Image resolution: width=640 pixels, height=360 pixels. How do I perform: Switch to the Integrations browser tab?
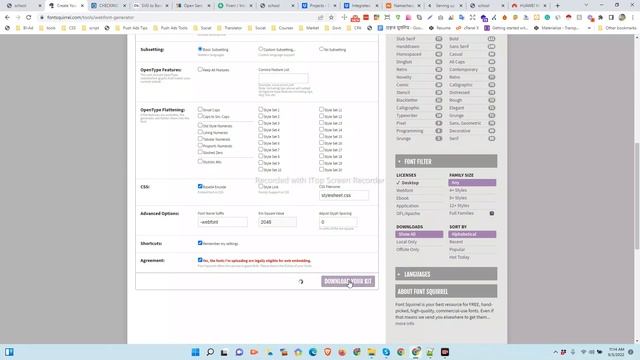click(x=361, y=6)
